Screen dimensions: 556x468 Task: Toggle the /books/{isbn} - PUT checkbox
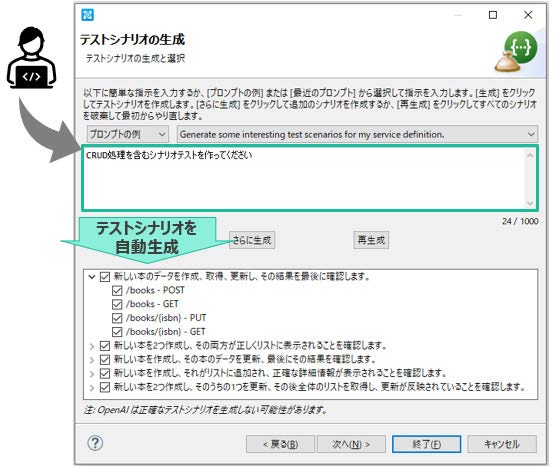[x=117, y=318]
